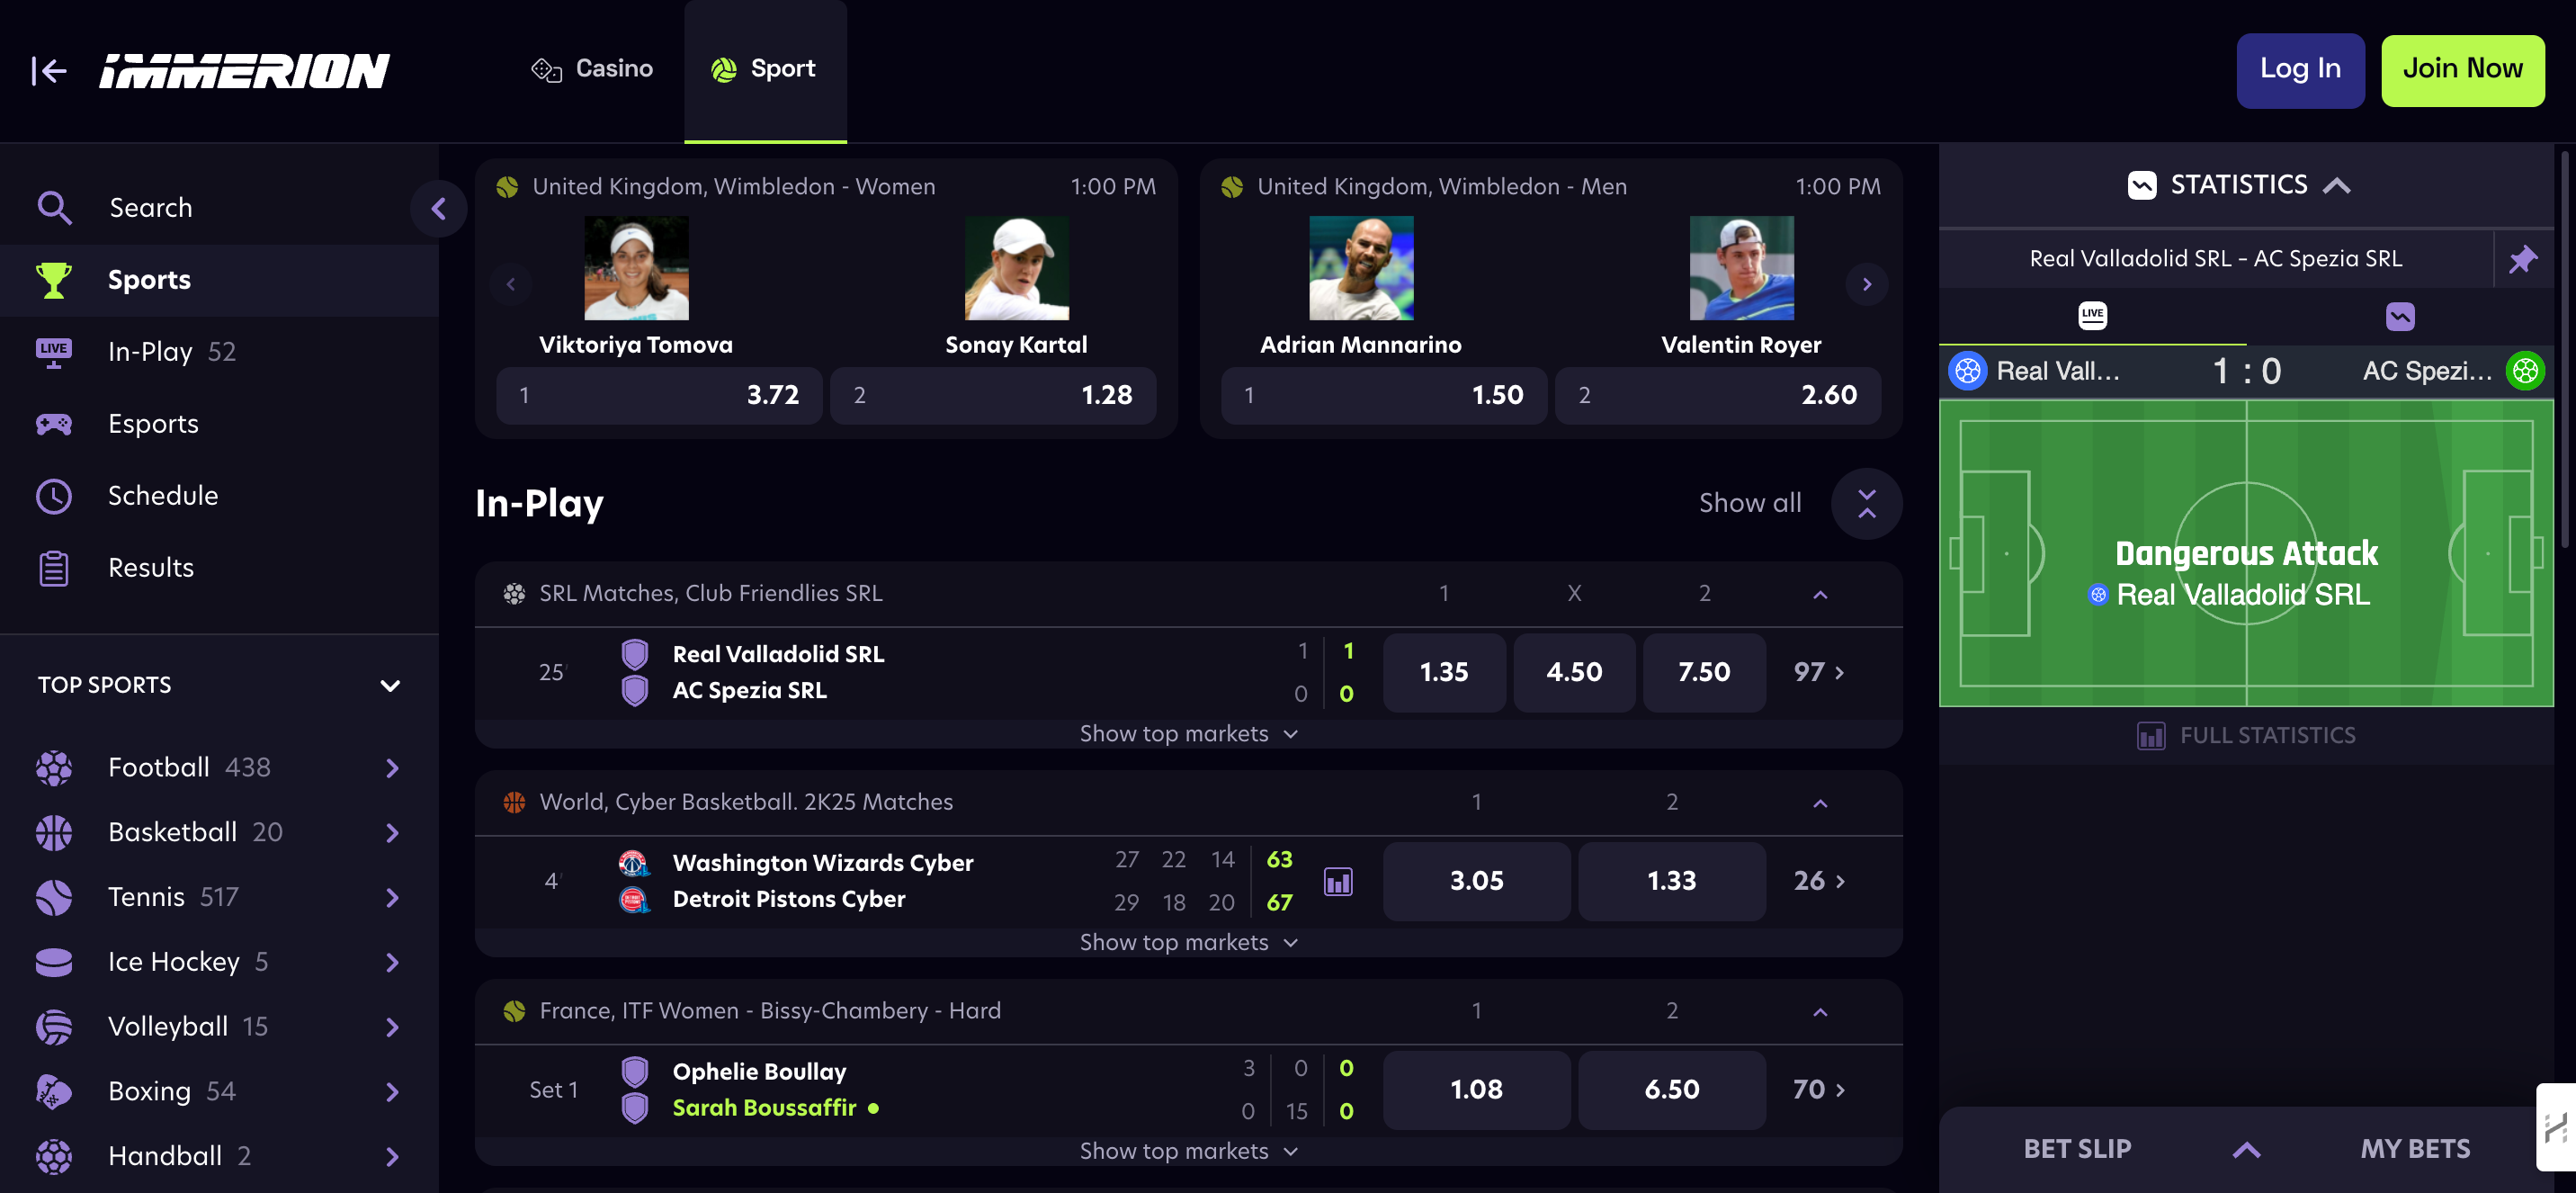Click Adrian Mannarino's player photo
2576x1193 pixels.
click(1361, 268)
